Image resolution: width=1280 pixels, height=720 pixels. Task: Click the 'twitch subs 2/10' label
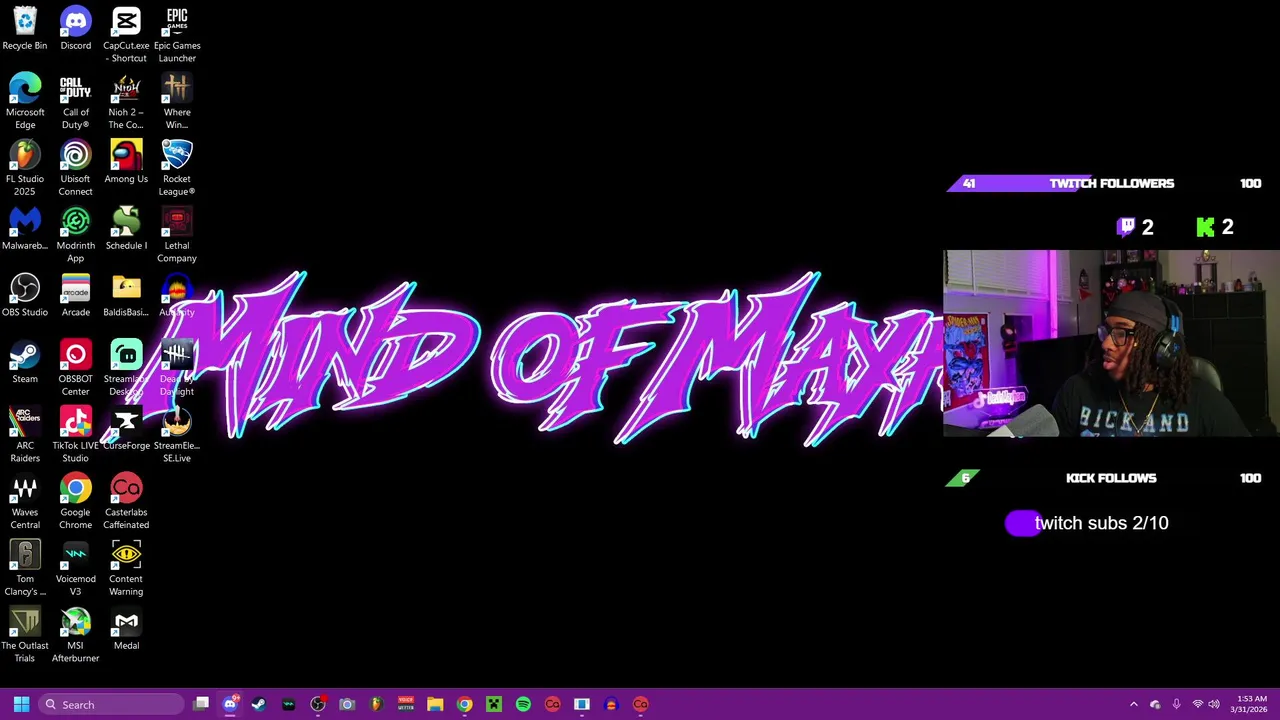[x=1101, y=523]
